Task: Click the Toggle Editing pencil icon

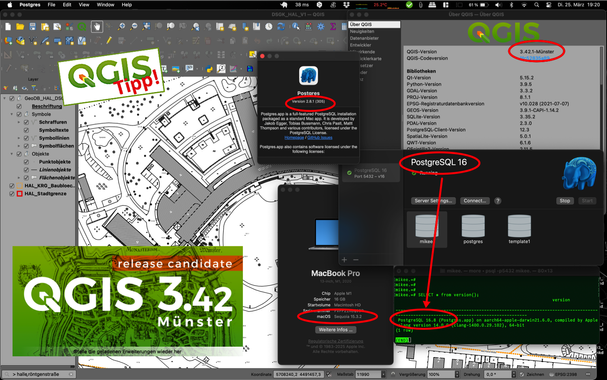Action: pos(109,40)
